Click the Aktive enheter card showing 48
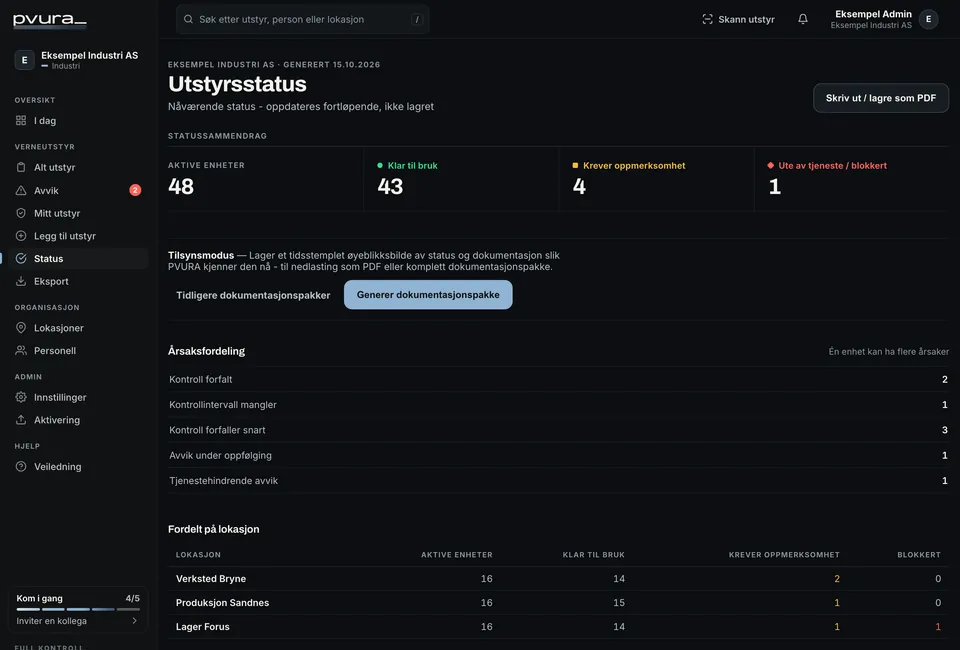This screenshot has height=650, width=960. [x=265, y=179]
